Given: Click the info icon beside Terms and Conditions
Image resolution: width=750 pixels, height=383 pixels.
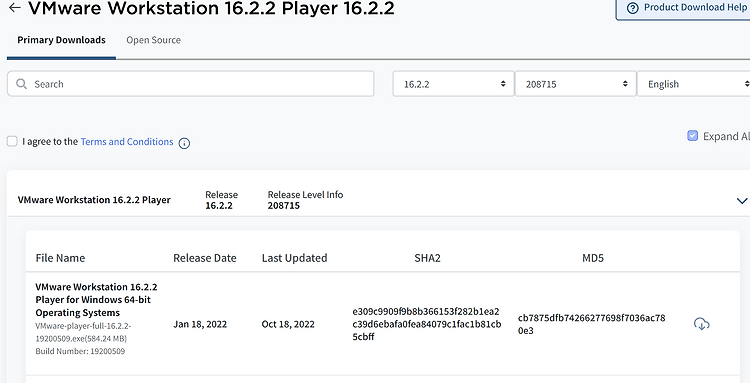Looking at the screenshot, I should pos(184,143).
